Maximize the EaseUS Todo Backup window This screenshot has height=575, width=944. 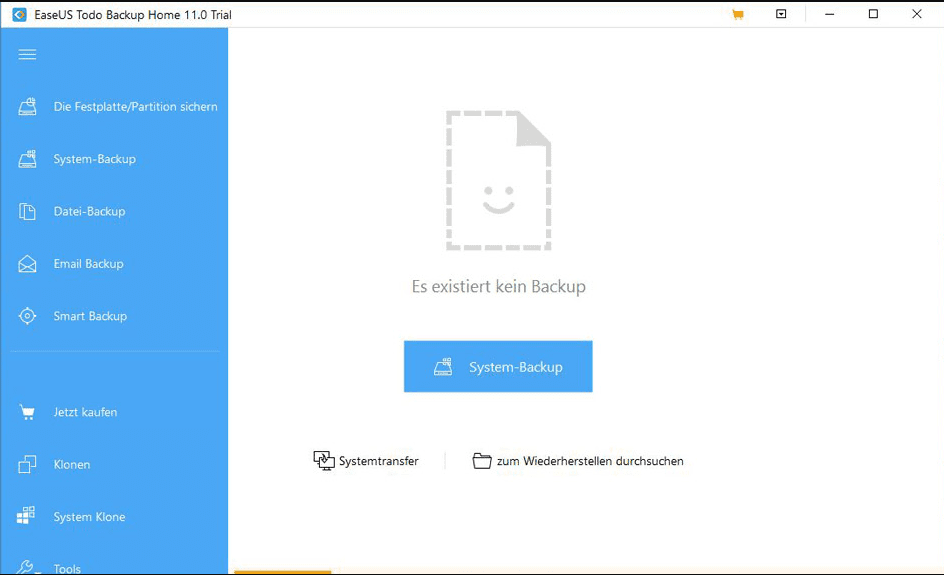point(873,14)
